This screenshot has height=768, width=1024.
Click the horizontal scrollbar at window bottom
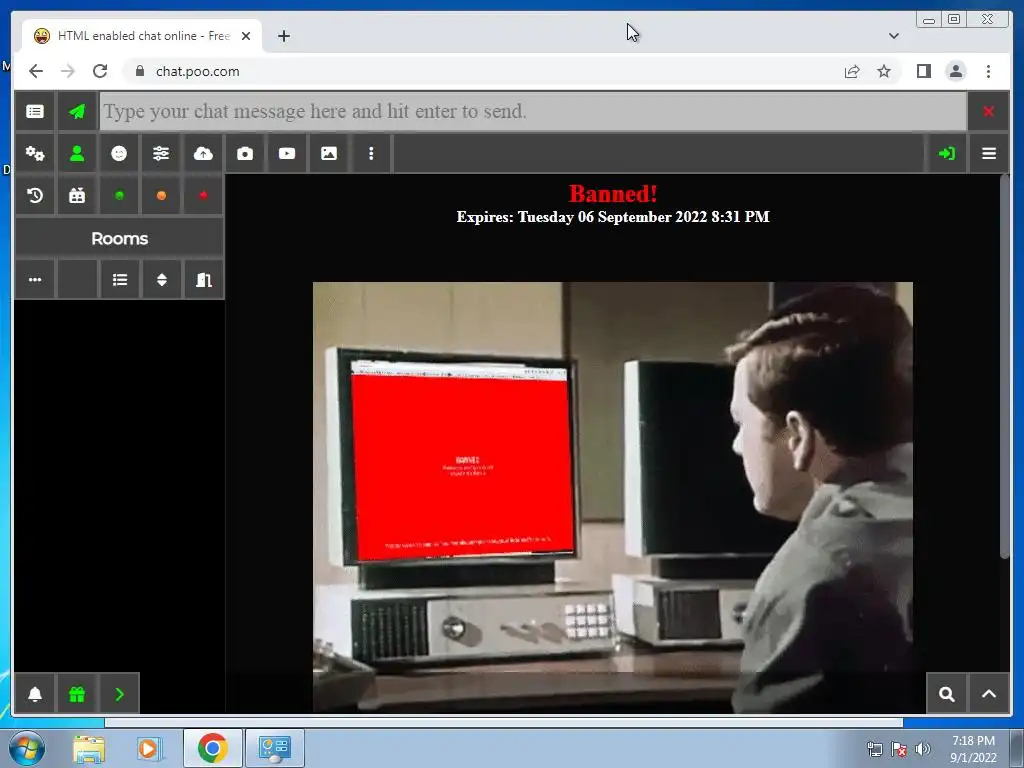pyautogui.click(x=504, y=722)
